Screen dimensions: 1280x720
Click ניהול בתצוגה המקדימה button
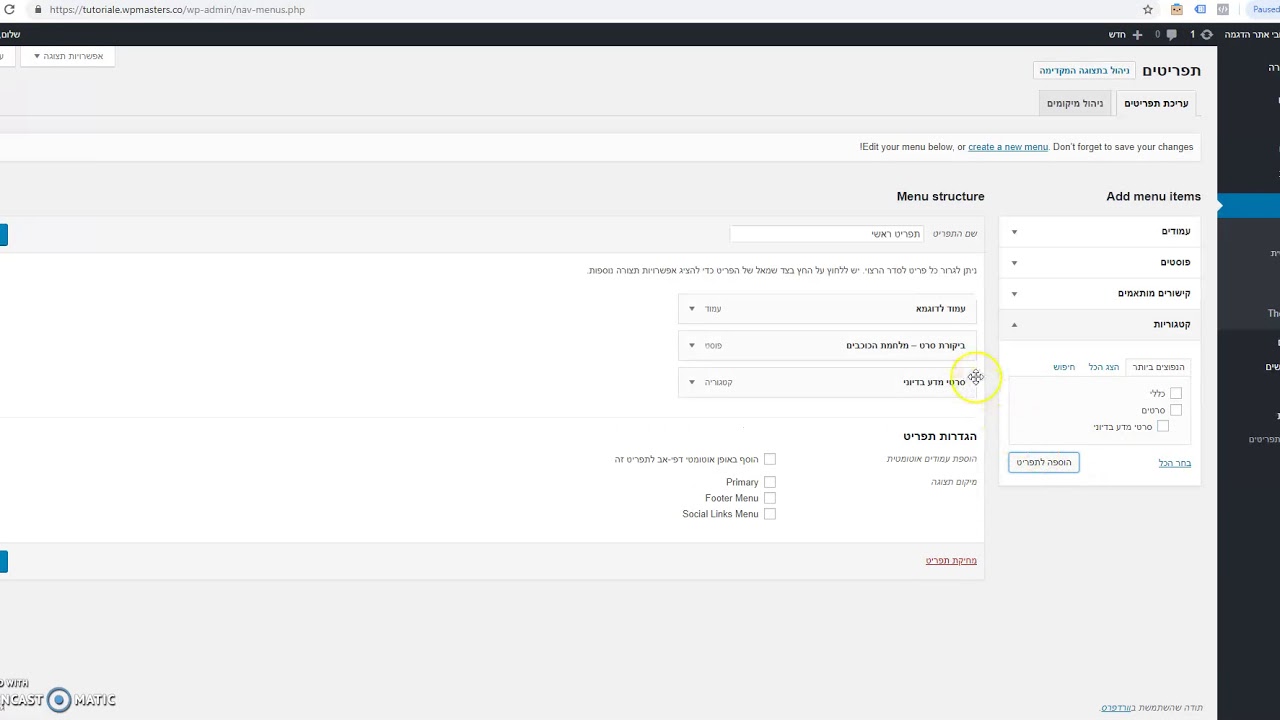point(1084,70)
